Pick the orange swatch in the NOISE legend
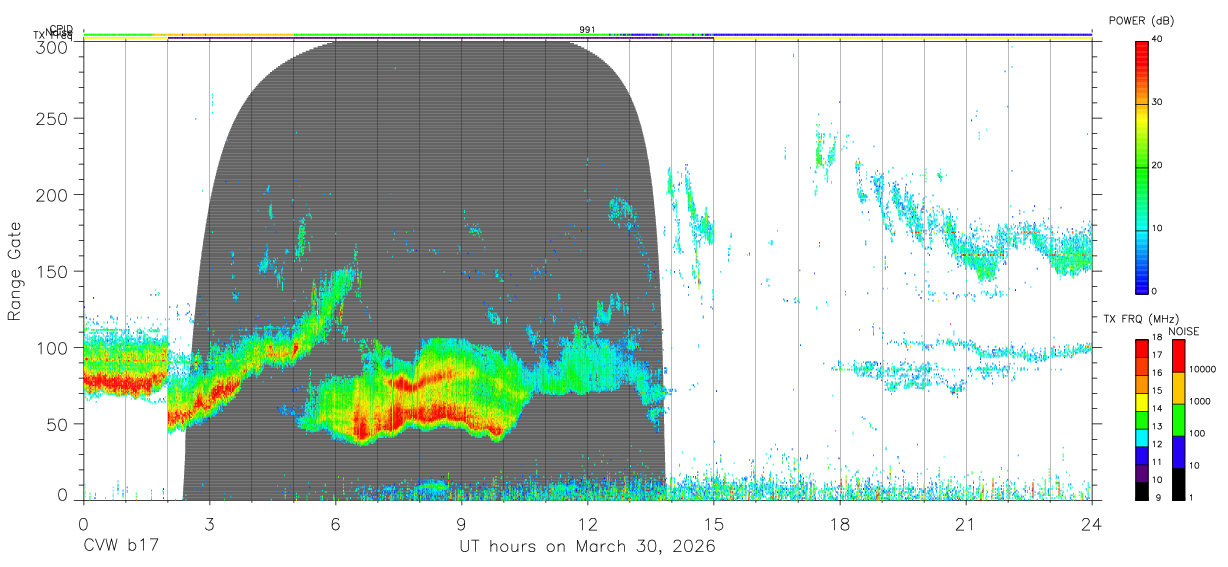Viewport: 1228px width, 567px height. tap(1178, 387)
